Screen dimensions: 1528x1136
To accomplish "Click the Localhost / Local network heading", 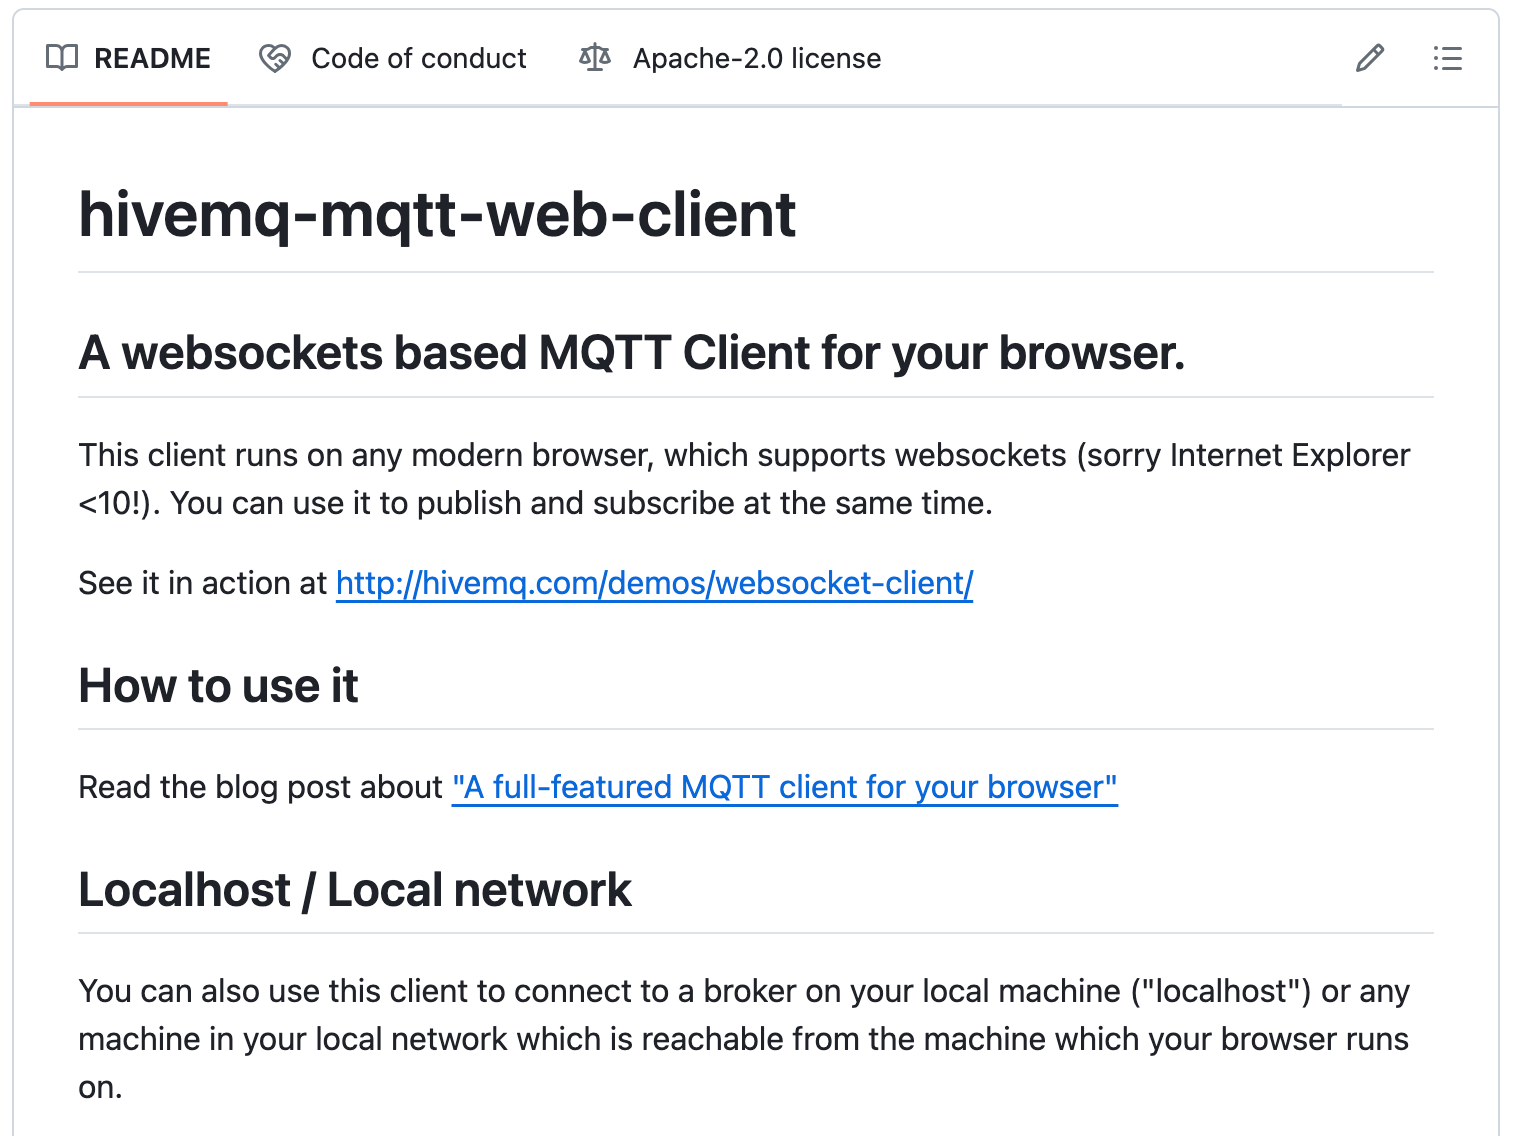I will coord(355,890).
